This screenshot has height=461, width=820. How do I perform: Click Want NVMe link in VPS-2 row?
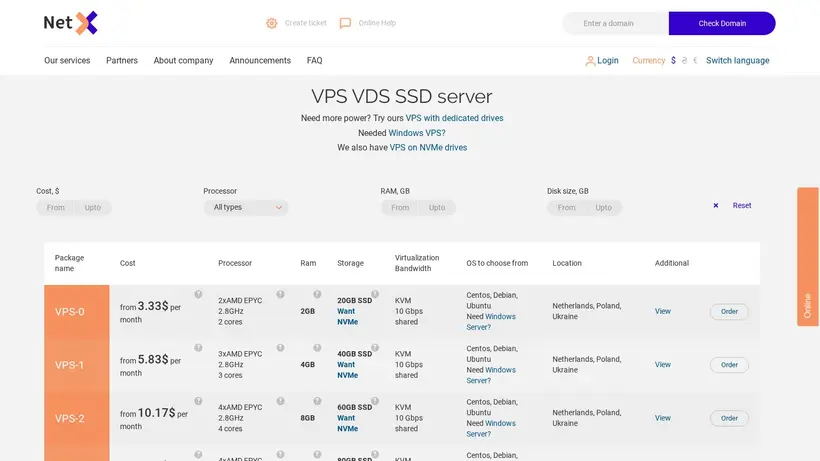(x=347, y=423)
